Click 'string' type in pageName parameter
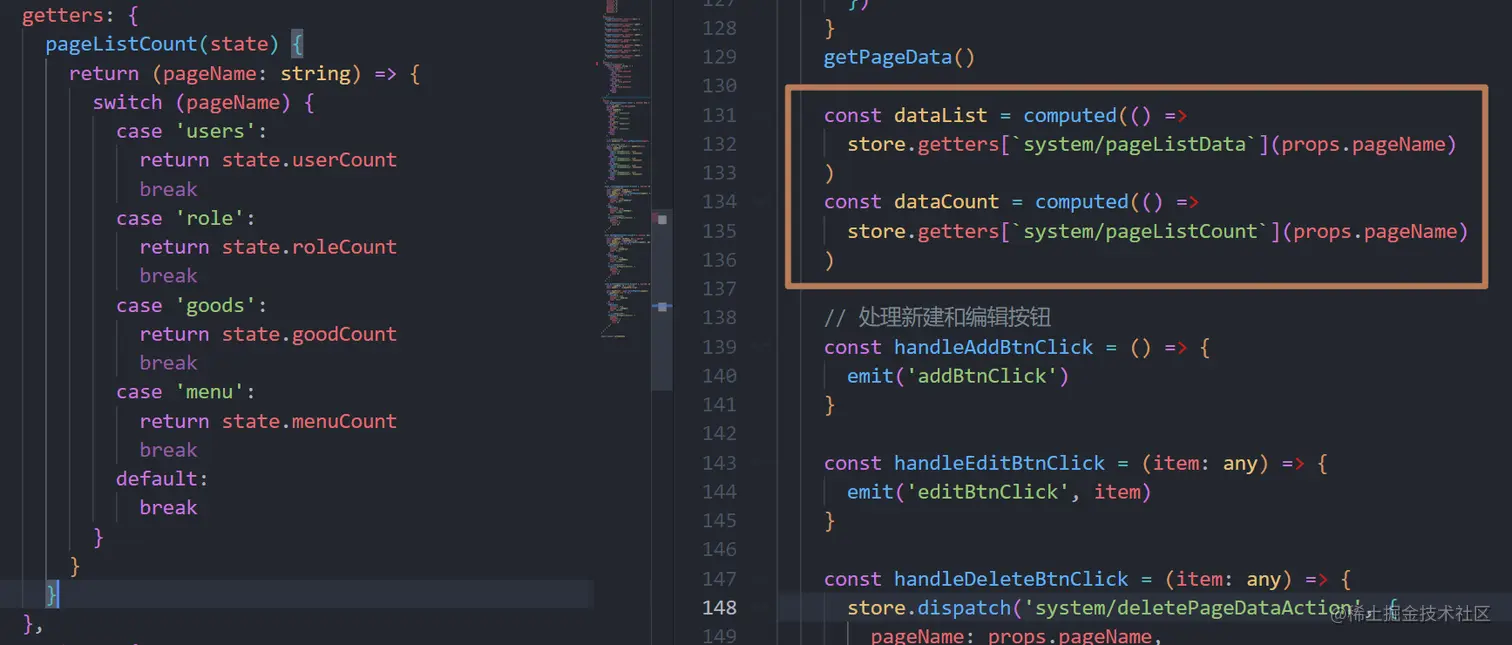Image resolution: width=1512 pixels, height=645 pixels. coord(315,73)
